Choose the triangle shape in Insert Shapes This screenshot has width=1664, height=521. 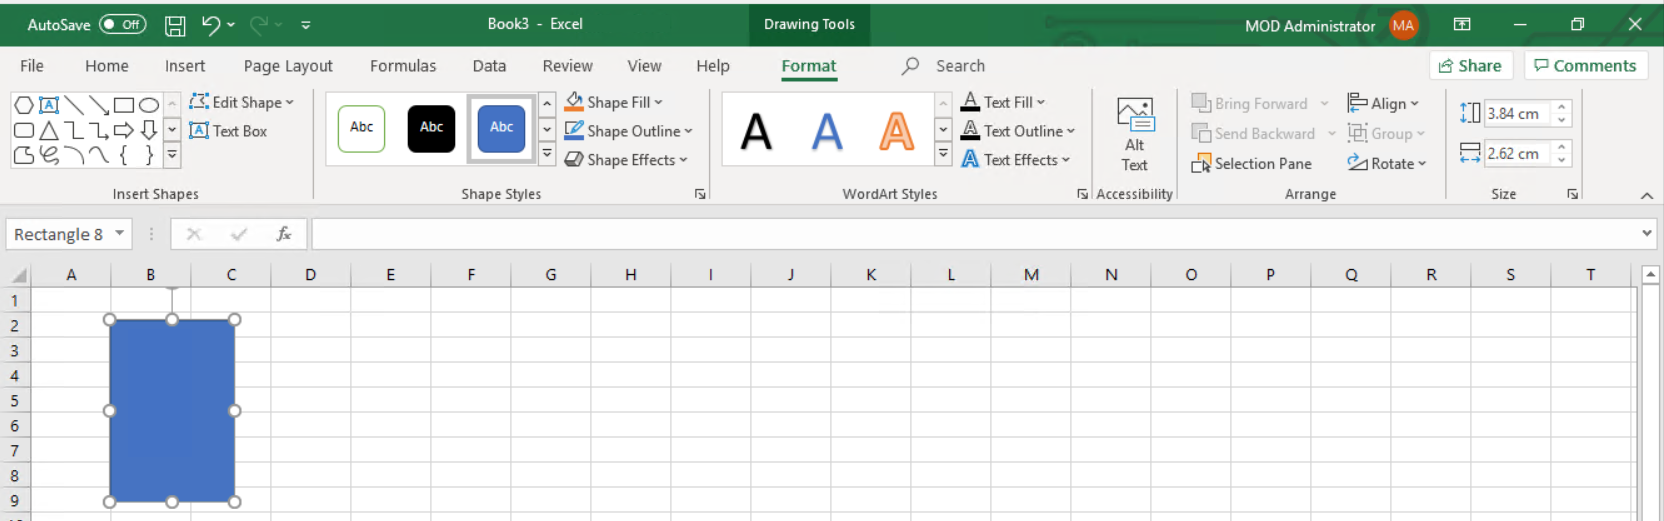(x=49, y=130)
